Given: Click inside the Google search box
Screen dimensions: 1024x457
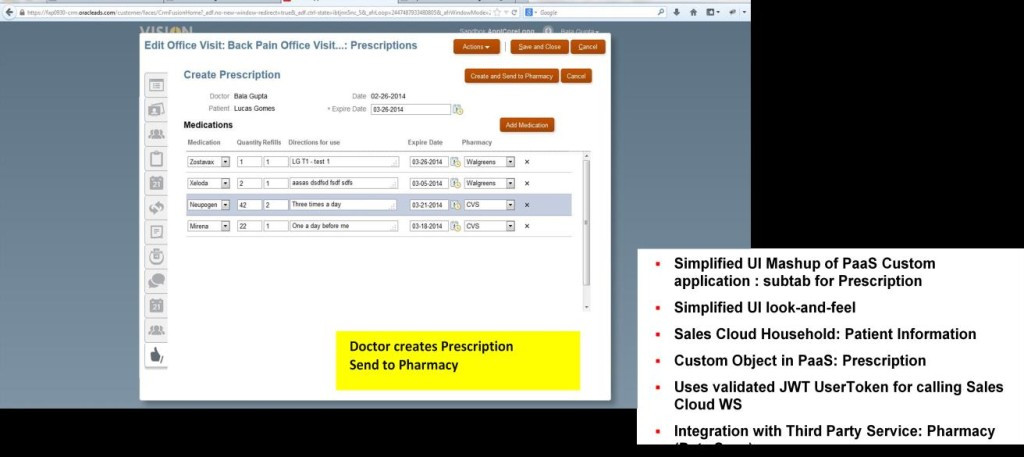Looking at the screenshot, I should [x=594, y=12].
